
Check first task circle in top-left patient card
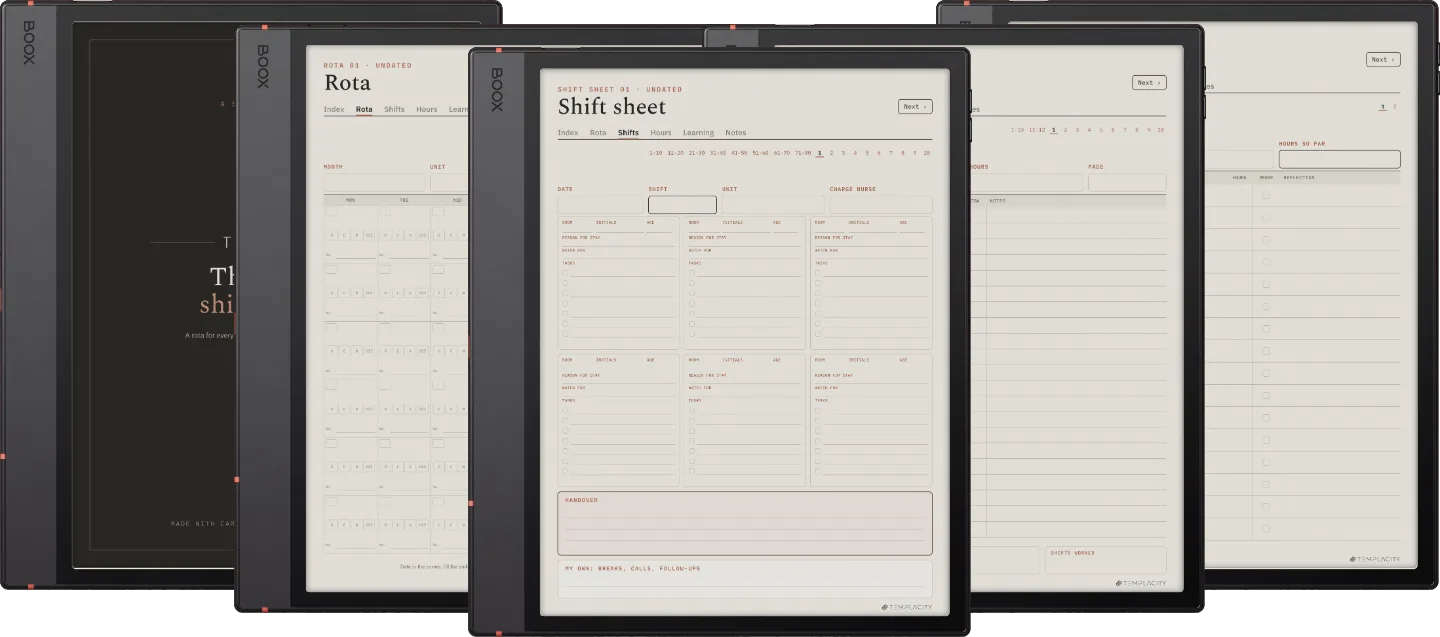pyautogui.click(x=565, y=273)
